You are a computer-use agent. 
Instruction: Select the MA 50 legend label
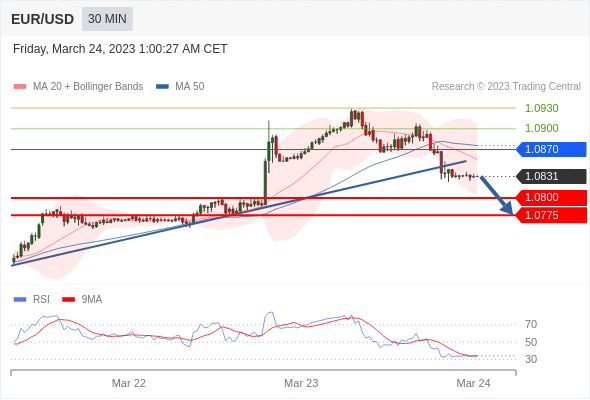pyautogui.click(x=190, y=87)
